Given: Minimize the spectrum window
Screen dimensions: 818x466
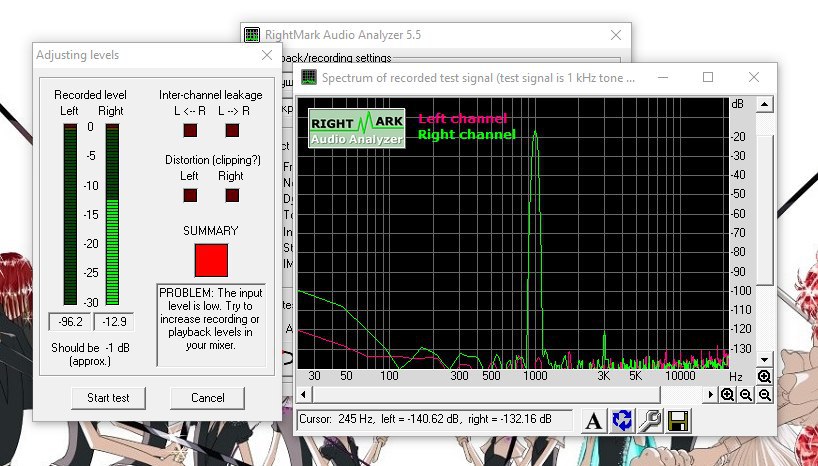Looking at the screenshot, I should click(663, 77).
